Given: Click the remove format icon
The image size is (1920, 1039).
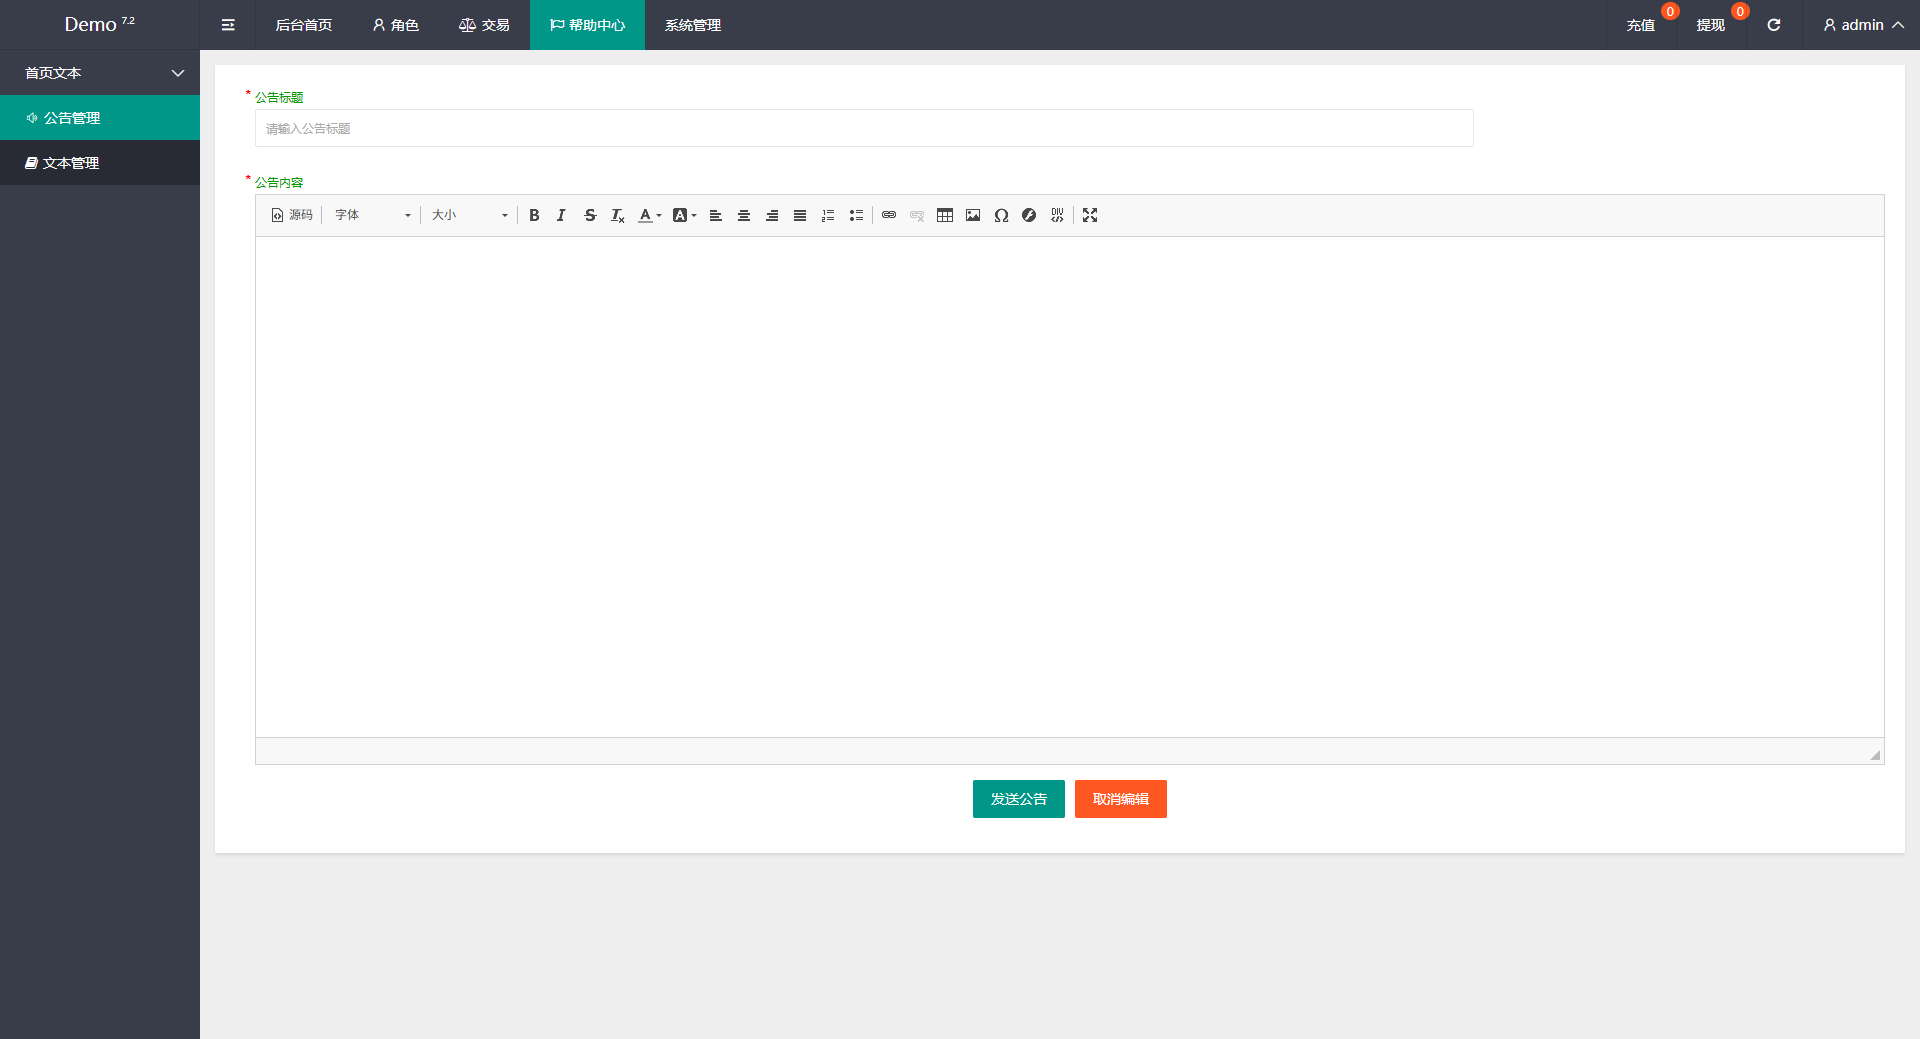Looking at the screenshot, I should (618, 215).
